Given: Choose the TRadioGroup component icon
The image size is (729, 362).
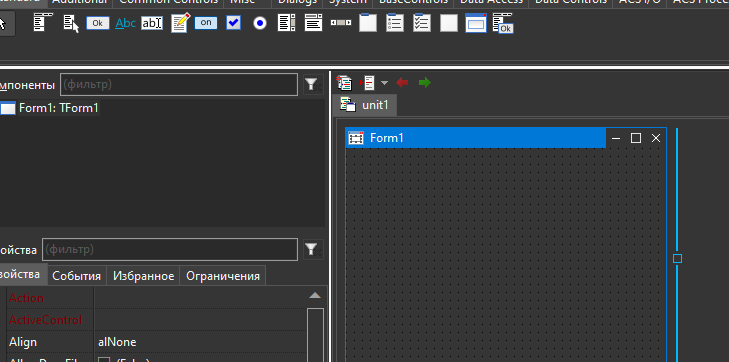Looking at the screenshot, I should 395,23.
